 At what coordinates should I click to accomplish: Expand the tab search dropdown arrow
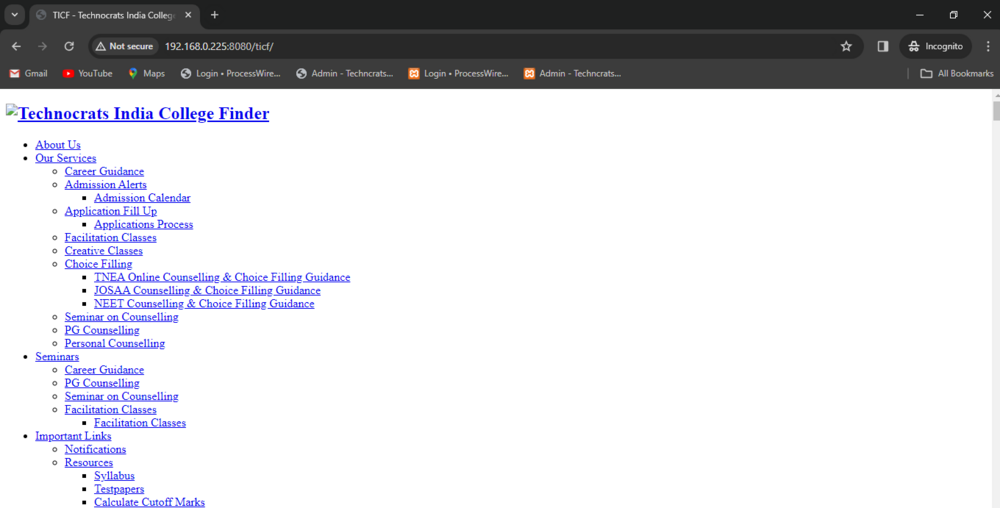tap(14, 15)
